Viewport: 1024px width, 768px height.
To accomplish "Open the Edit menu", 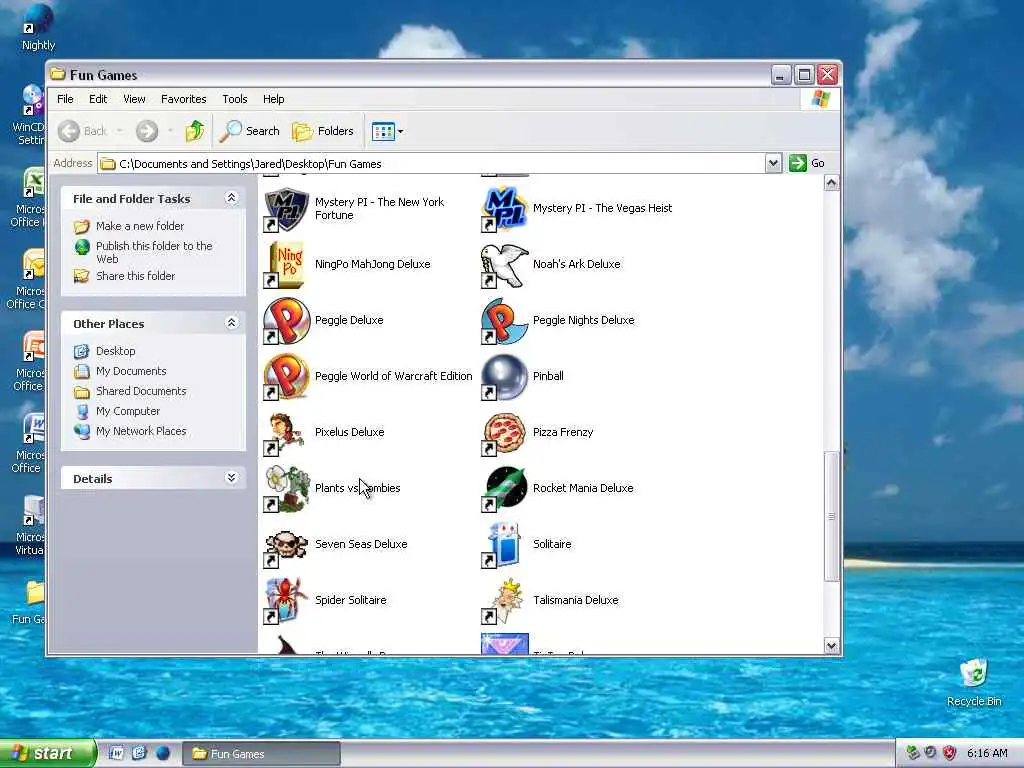I will tap(98, 99).
